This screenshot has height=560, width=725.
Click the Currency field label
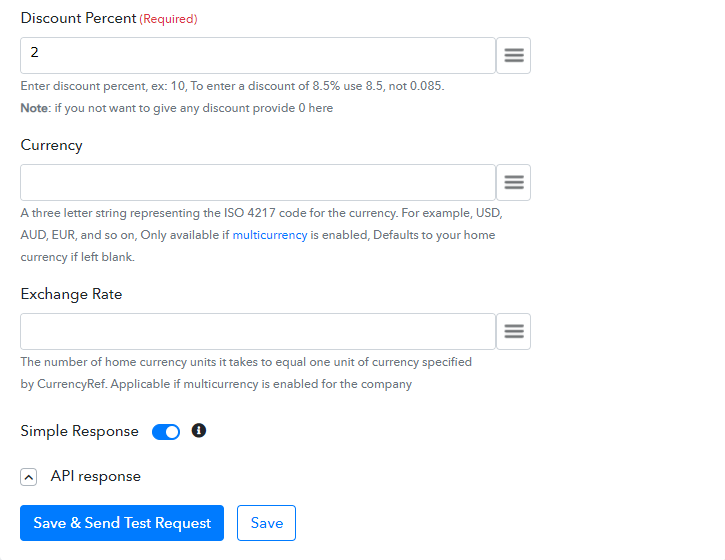51,145
